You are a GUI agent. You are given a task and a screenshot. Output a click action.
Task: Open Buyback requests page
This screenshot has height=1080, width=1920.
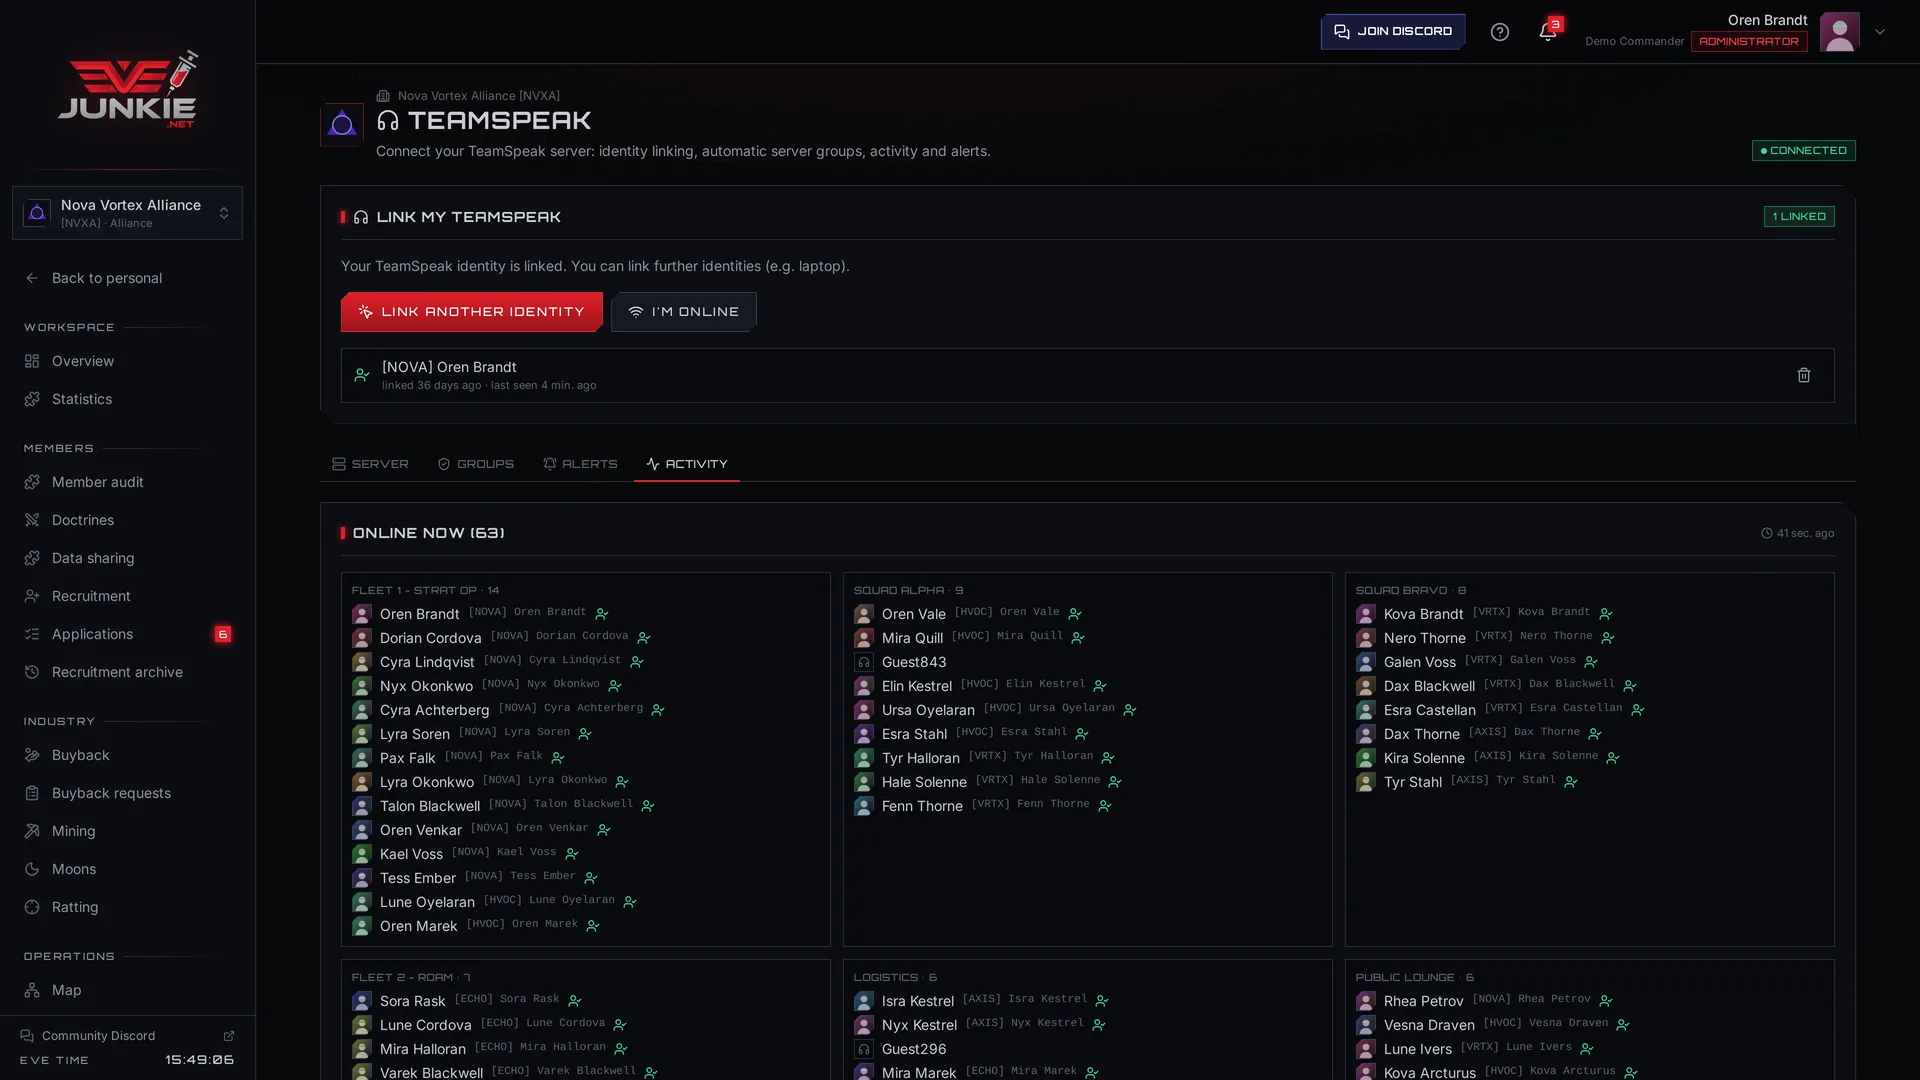coord(127,793)
